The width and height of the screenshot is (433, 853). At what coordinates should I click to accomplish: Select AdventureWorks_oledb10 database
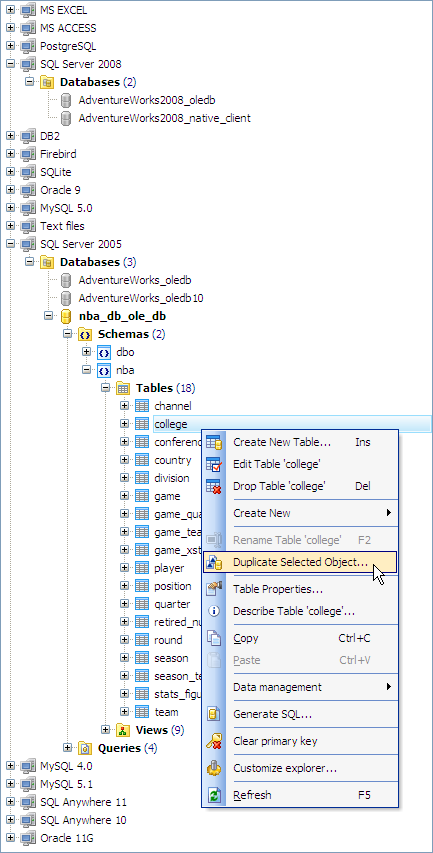coord(141,298)
